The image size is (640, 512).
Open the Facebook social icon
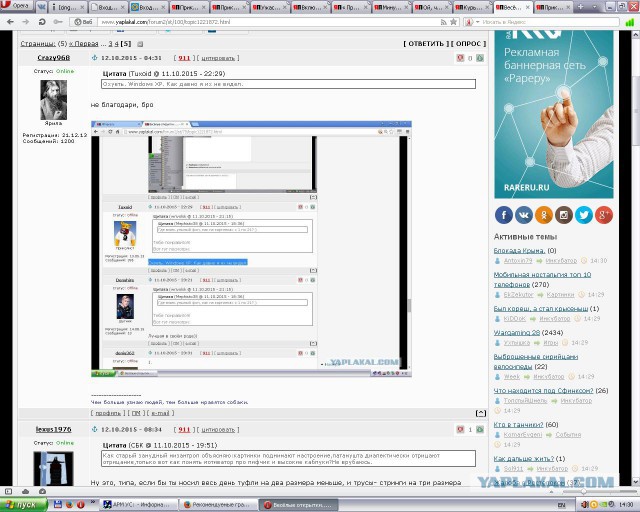tap(504, 215)
